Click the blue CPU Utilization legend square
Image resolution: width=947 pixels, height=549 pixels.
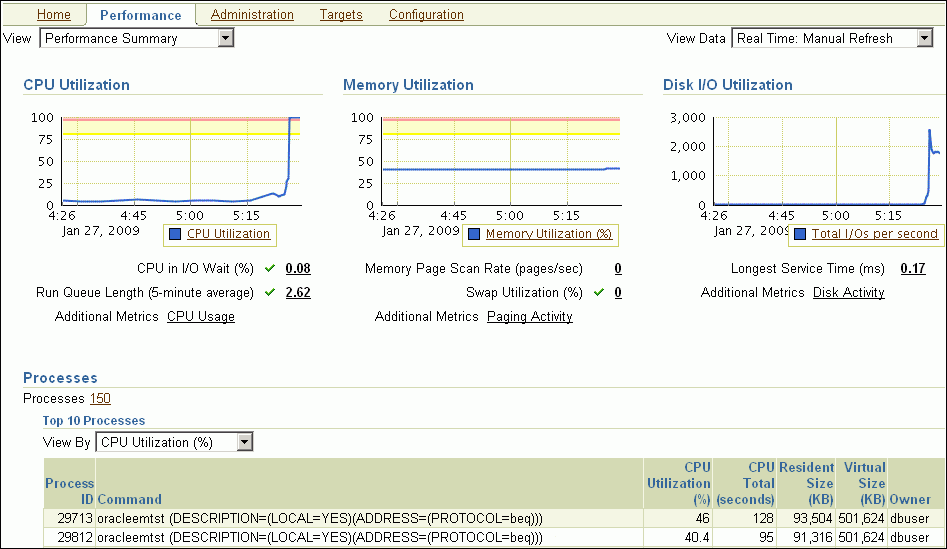click(x=175, y=234)
